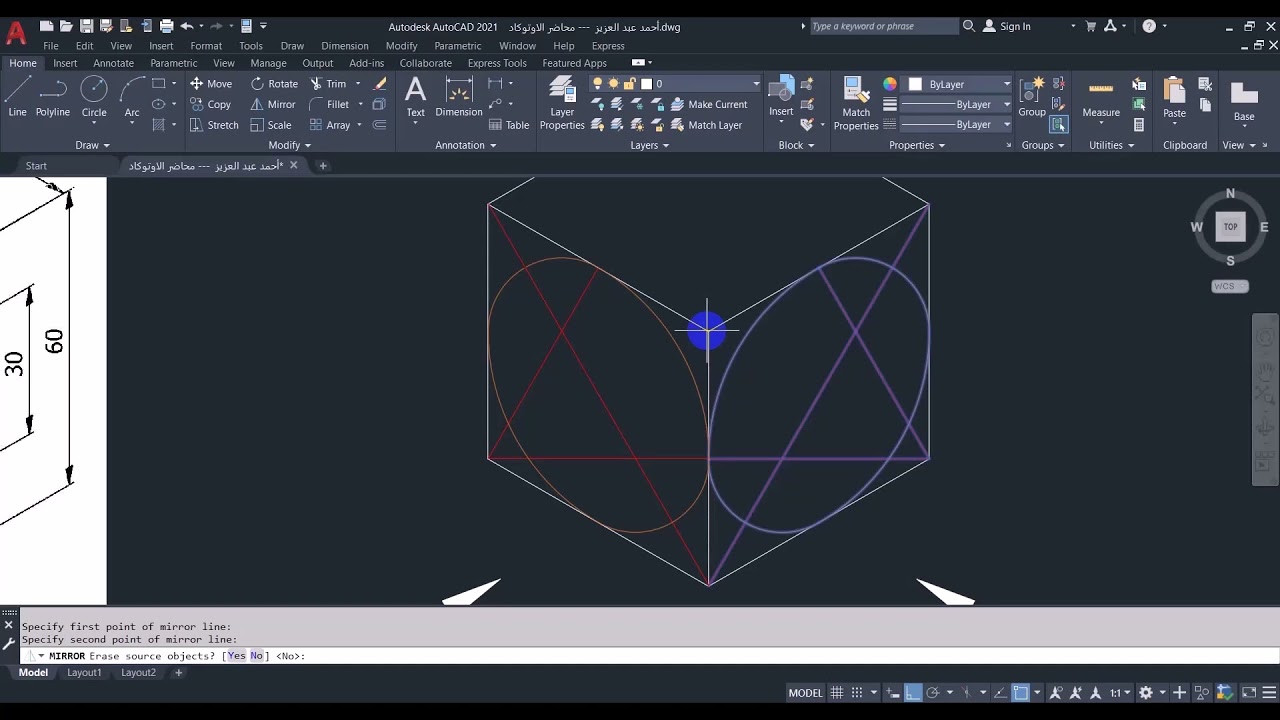Image resolution: width=1280 pixels, height=720 pixels.
Task: Click Make Current layer button
Action: pos(709,104)
